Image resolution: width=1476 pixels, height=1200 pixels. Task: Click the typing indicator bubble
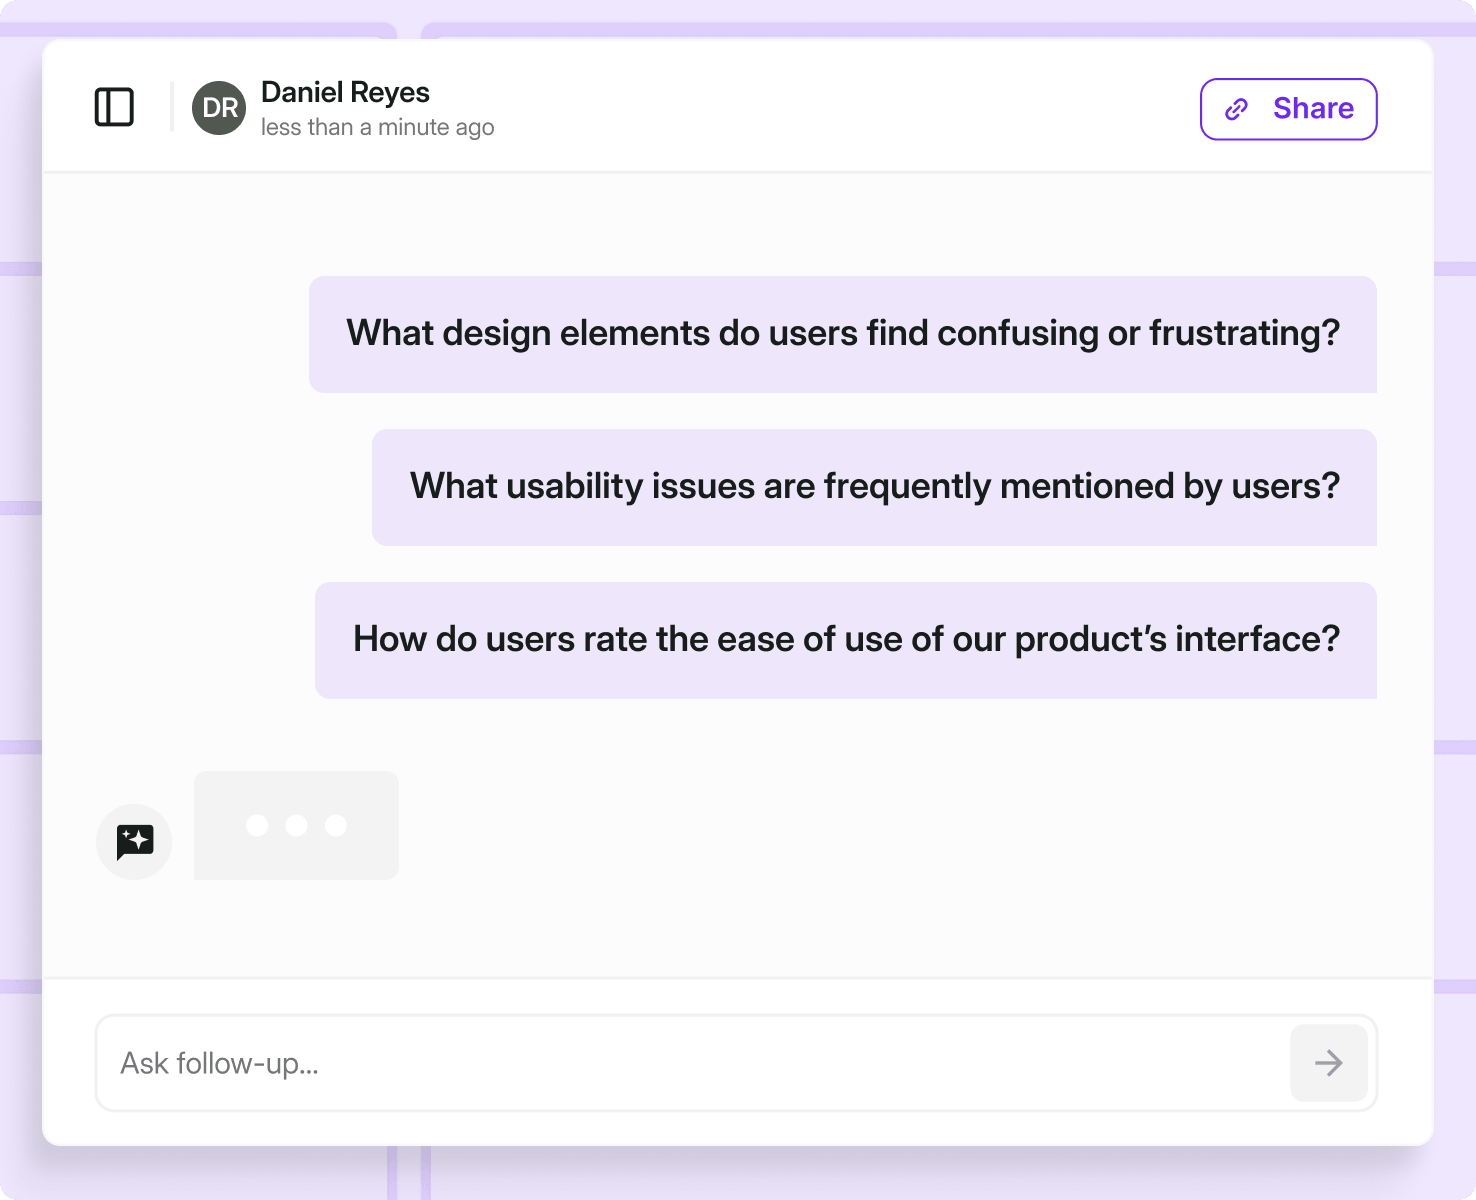tap(296, 825)
